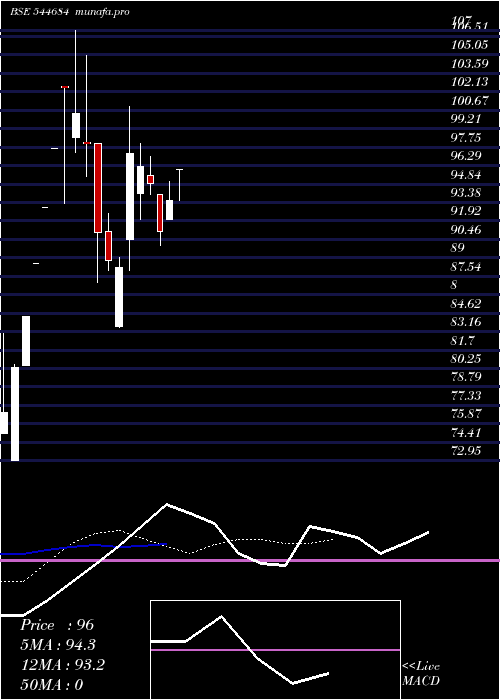Select the 83.16 price axis label
Image resolution: width=500 pixels, height=700 pixels.
pyautogui.click(x=466, y=322)
